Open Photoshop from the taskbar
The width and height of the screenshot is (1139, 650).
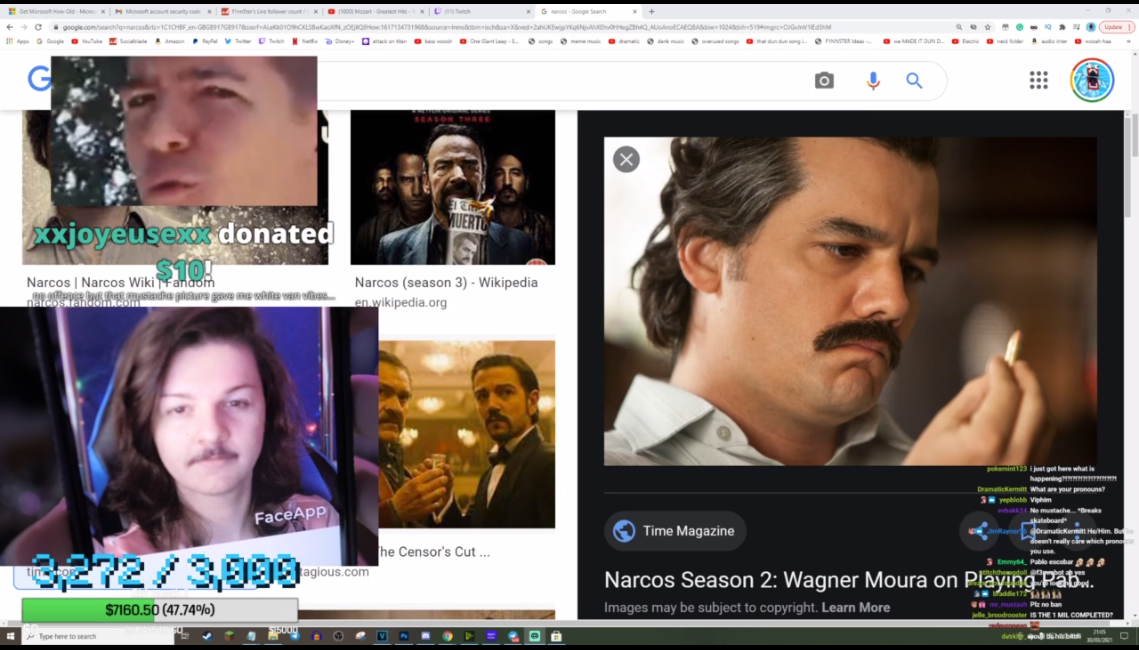point(404,636)
